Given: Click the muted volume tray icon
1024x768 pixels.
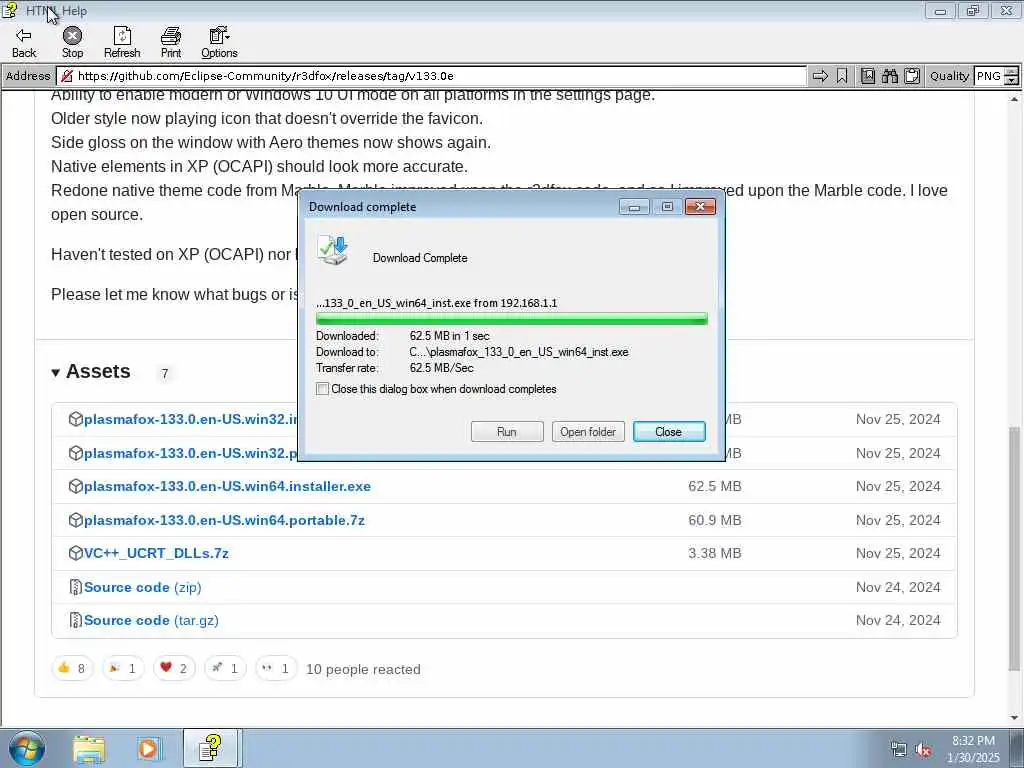Looking at the screenshot, I should (923, 750).
